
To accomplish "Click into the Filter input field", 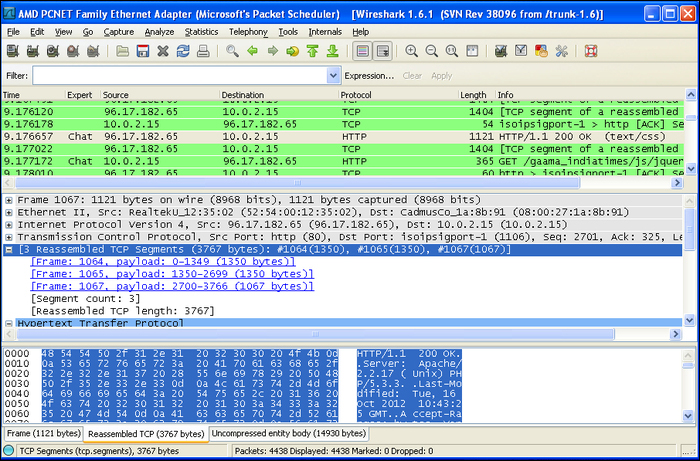I will pyautogui.click(x=180, y=76).
